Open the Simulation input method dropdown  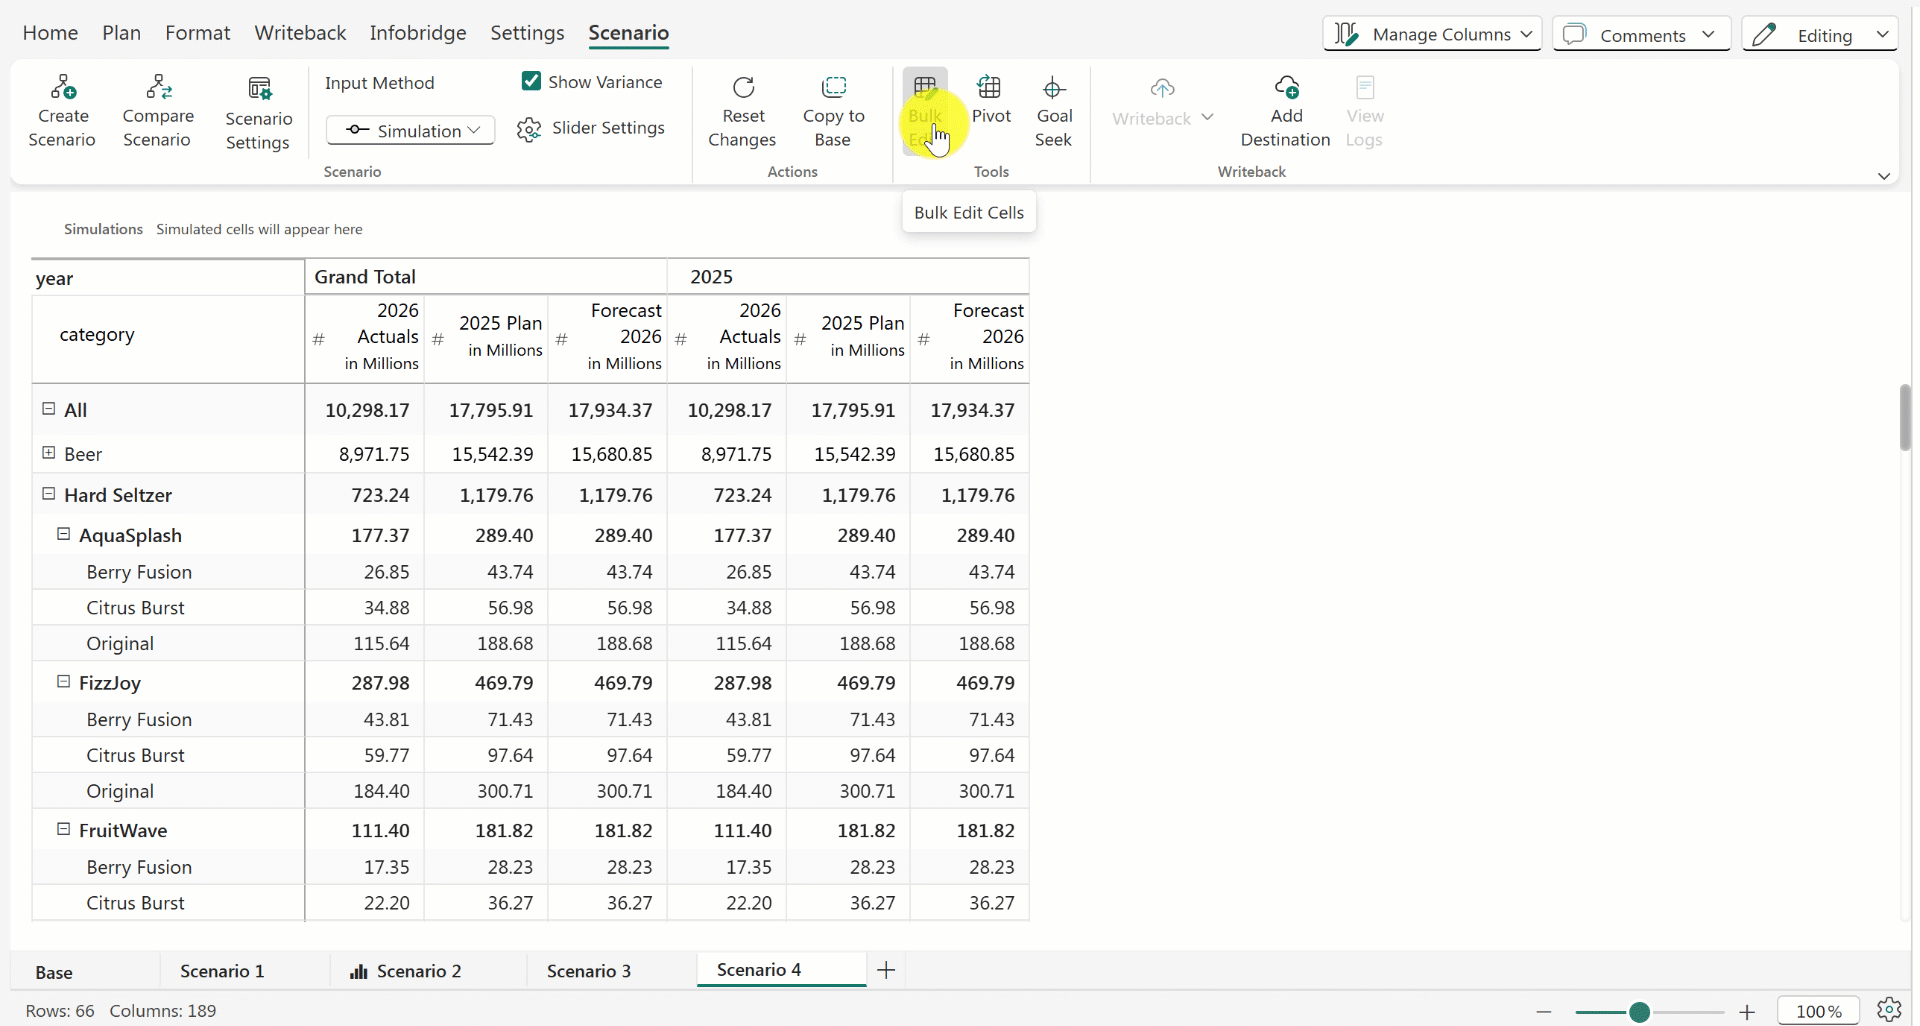point(410,131)
